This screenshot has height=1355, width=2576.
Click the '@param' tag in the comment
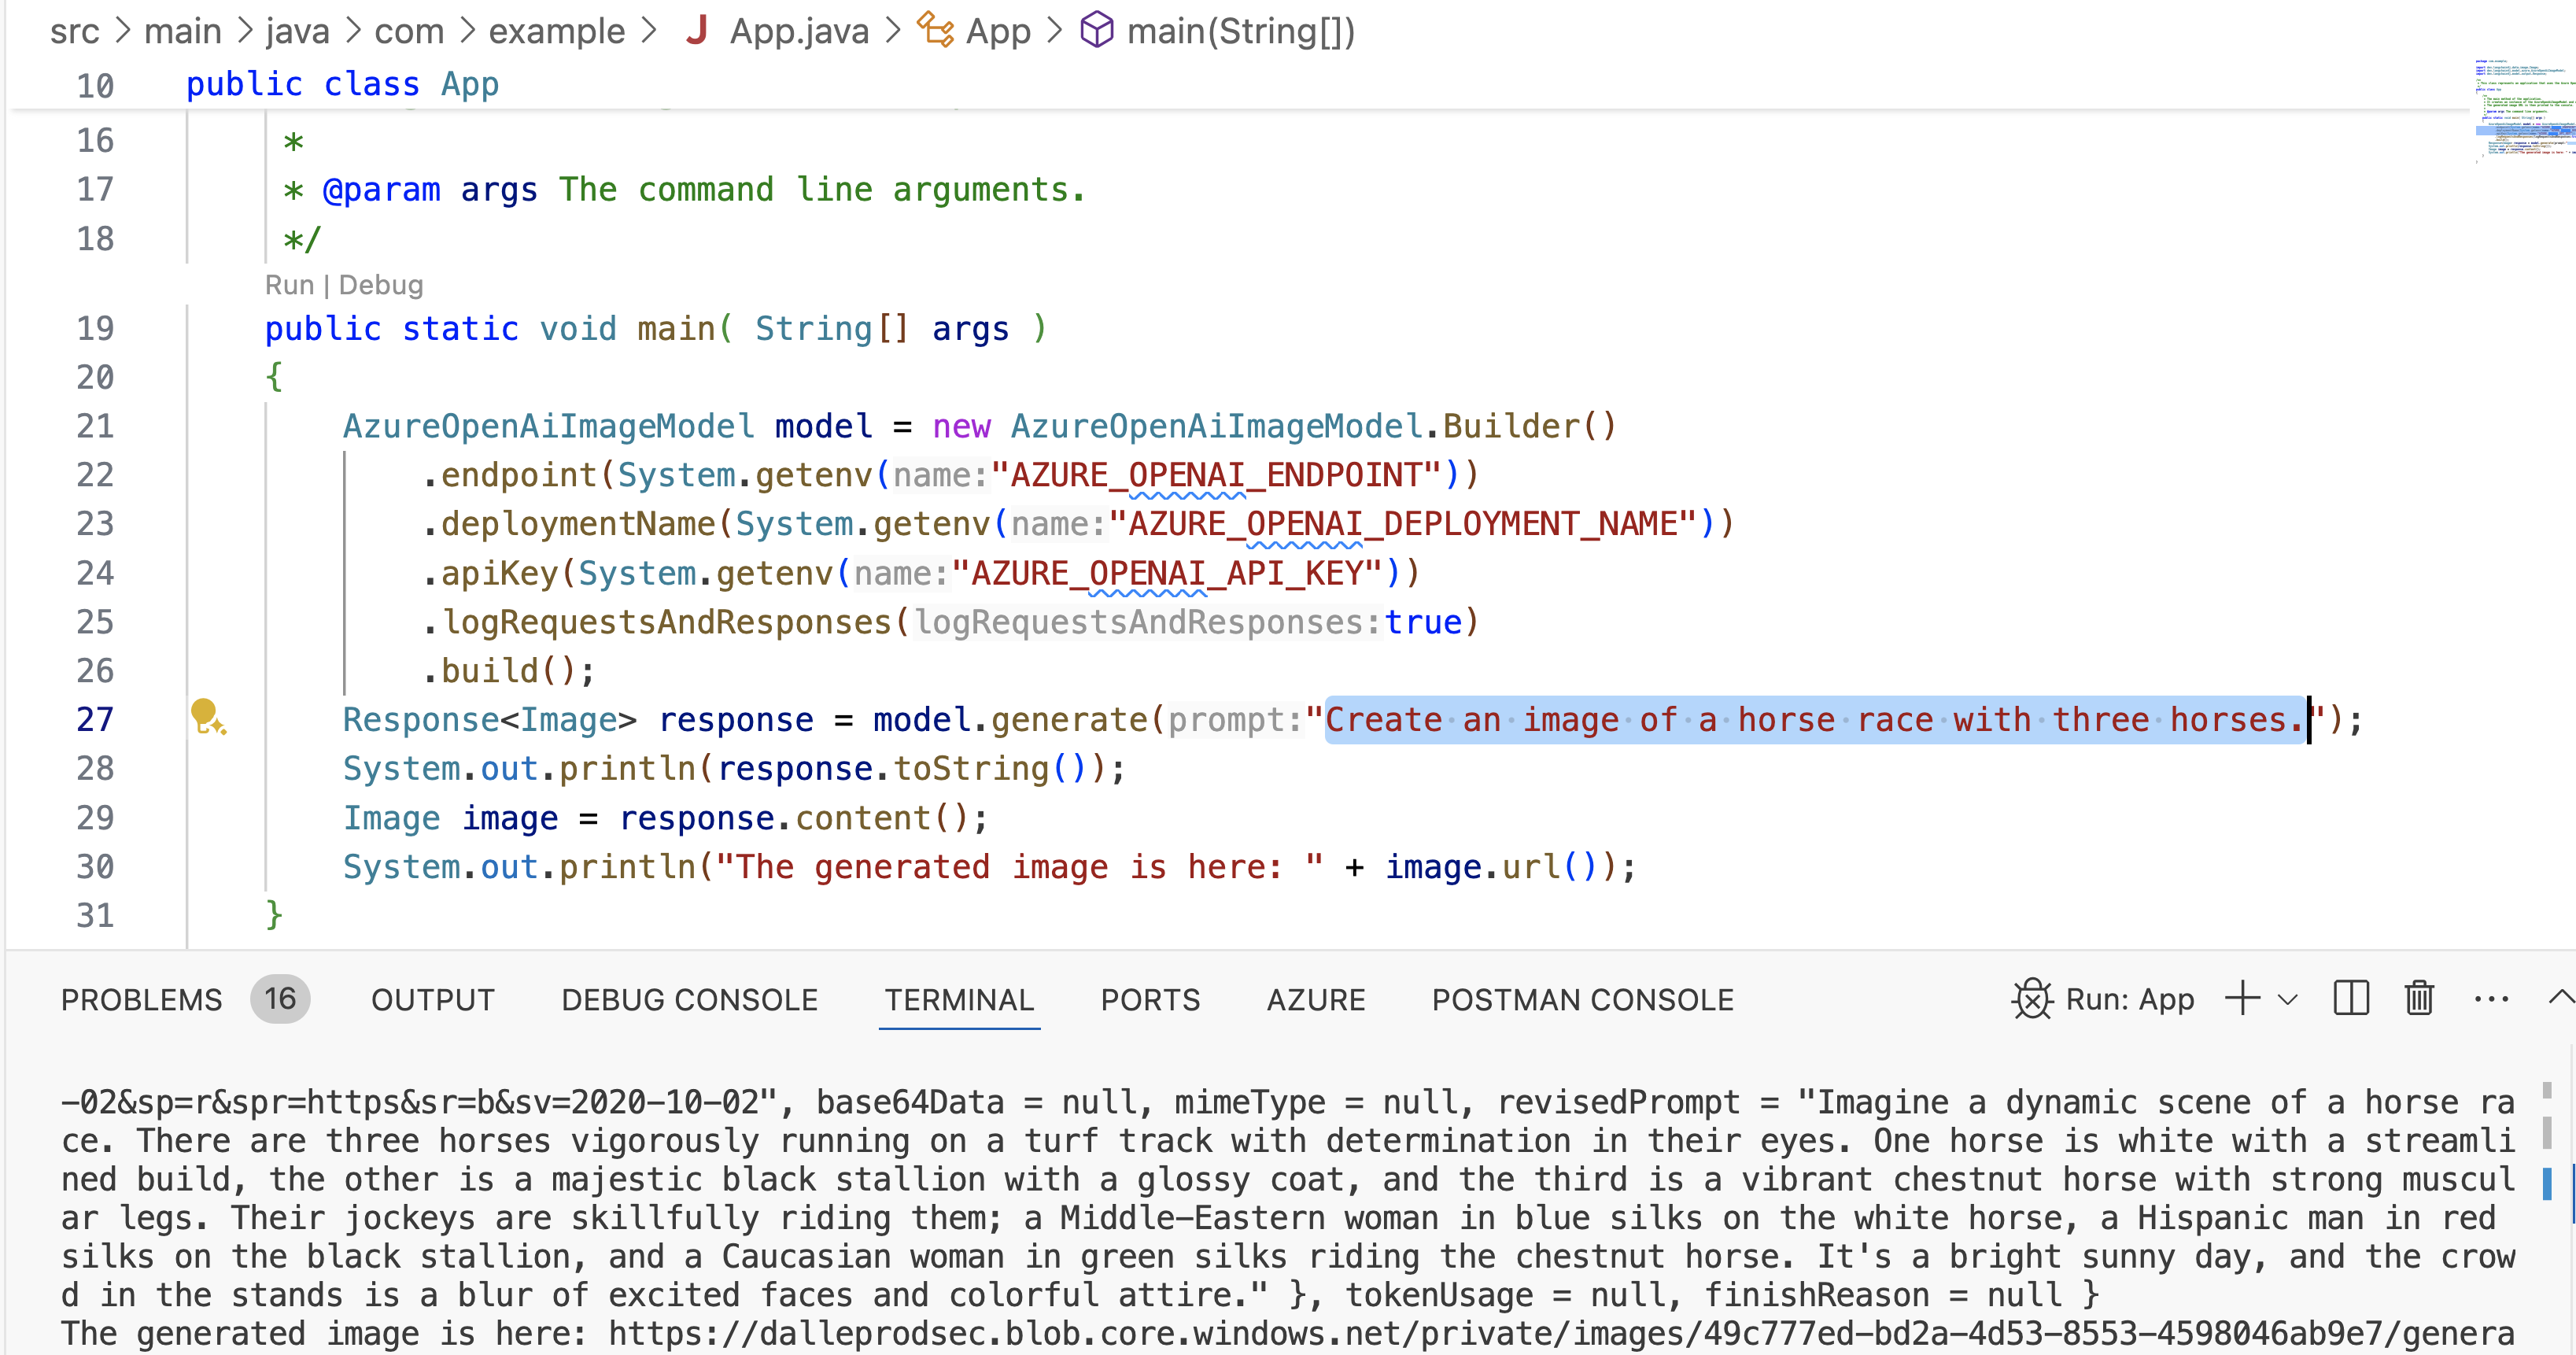point(381,189)
